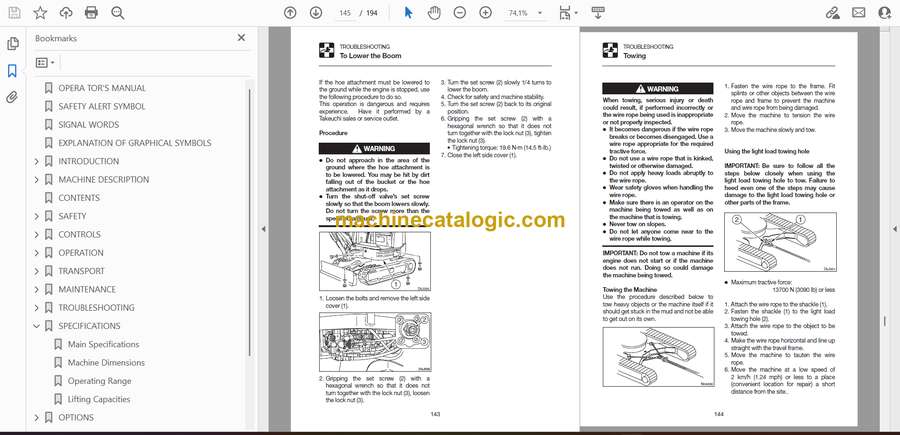Expand the OPTIONS bookmark
This screenshot has height=435, width=900.
(x=37, y=418)
